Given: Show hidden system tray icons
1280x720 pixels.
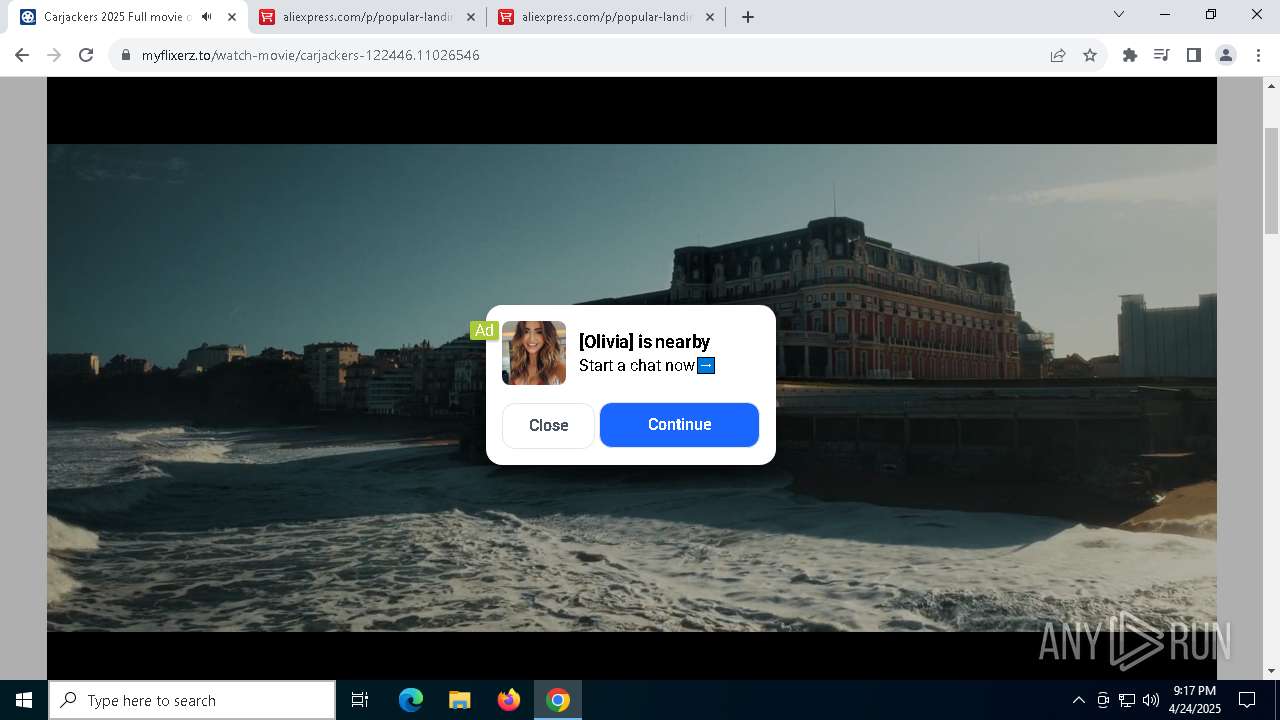Looking at the screenshot, I should click(x=1078, y=700).
